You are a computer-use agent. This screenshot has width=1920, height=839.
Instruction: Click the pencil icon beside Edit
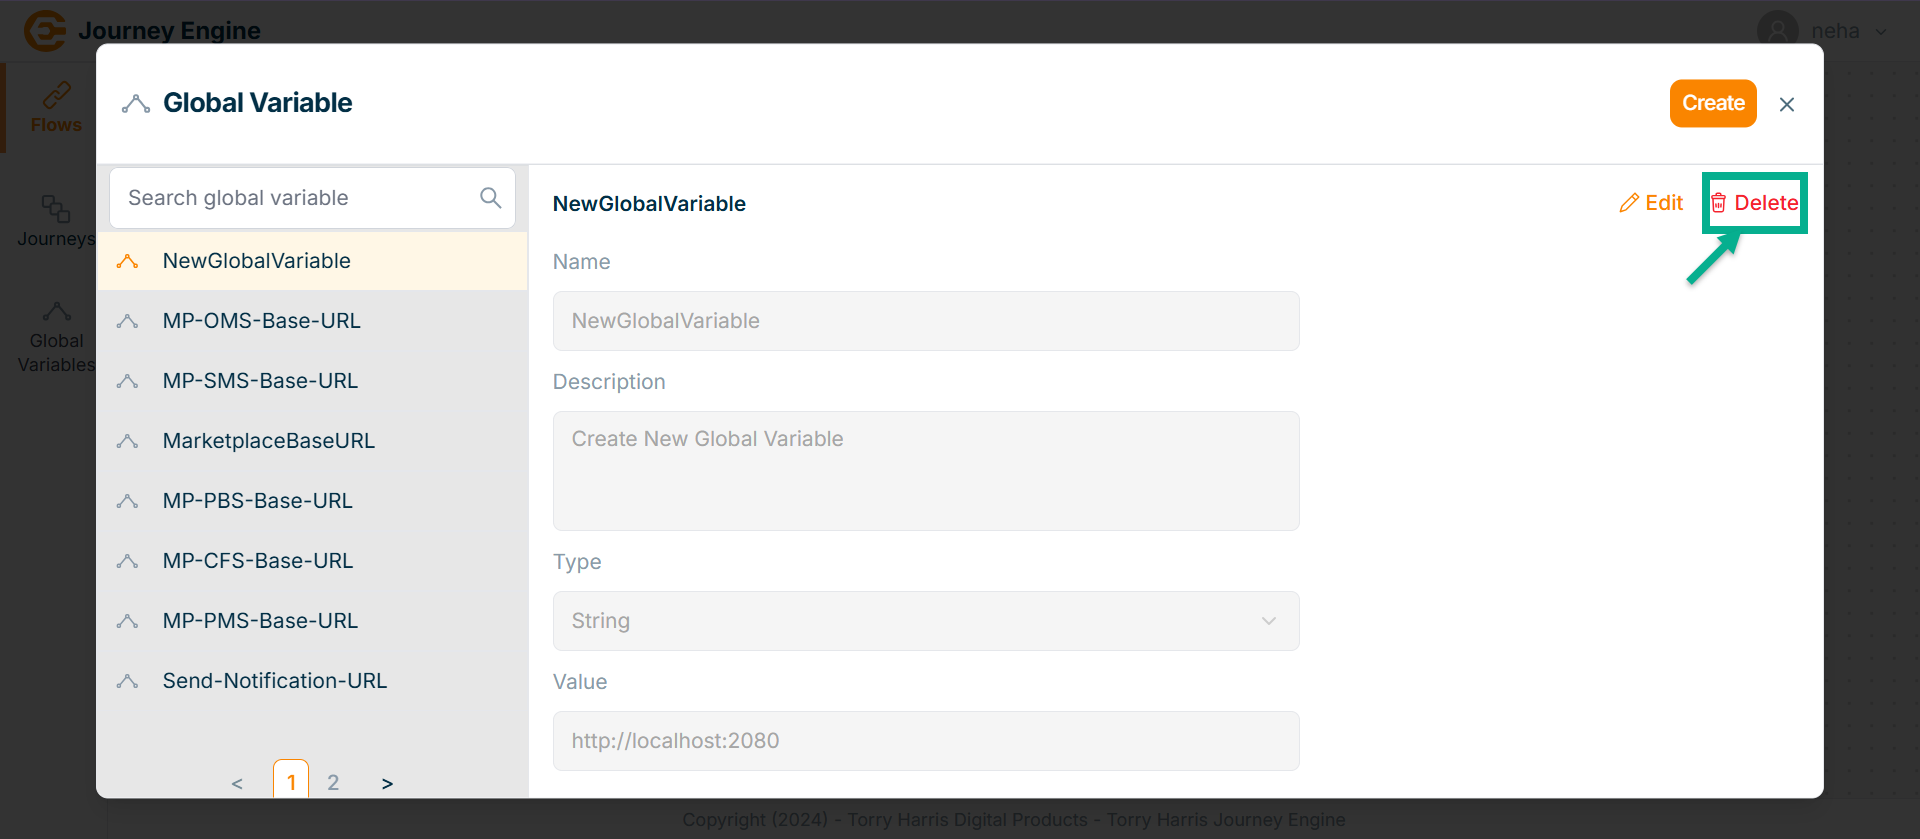[x=1629, y=203]
